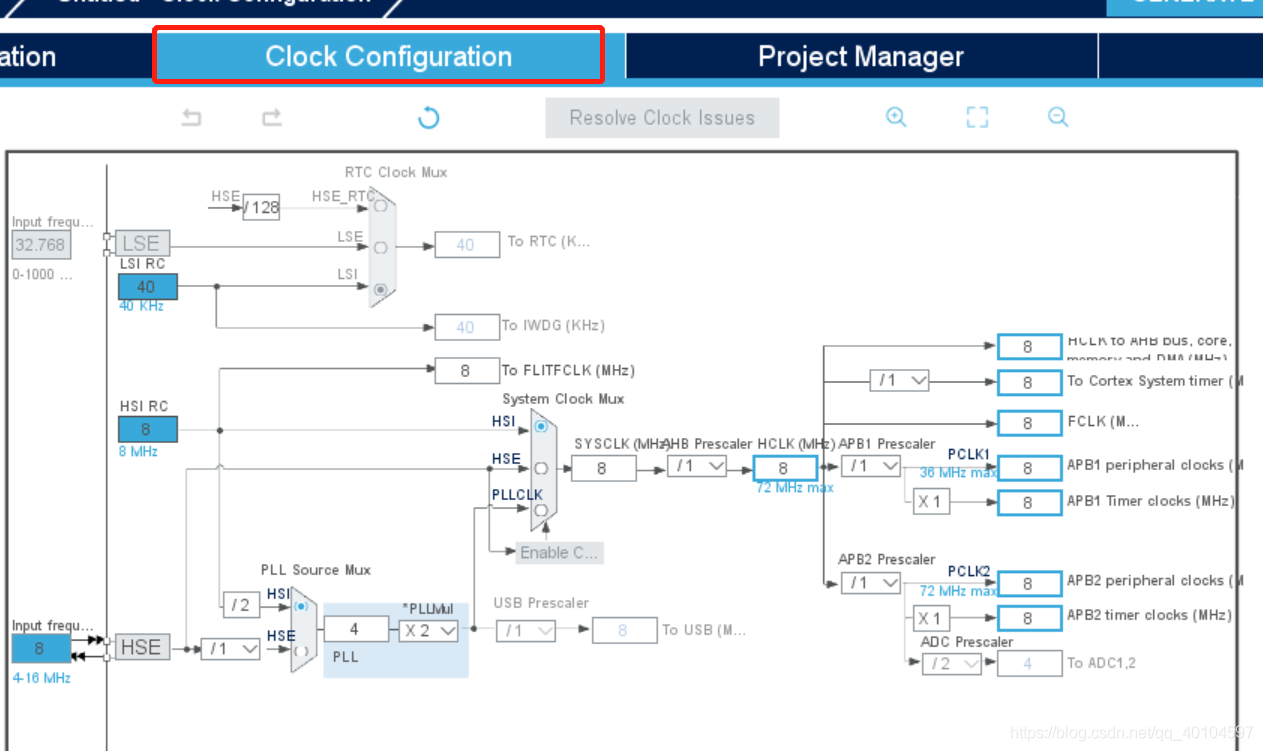Click the To USB value box
The image size is (1263, 751).
(x=625, y=630)
